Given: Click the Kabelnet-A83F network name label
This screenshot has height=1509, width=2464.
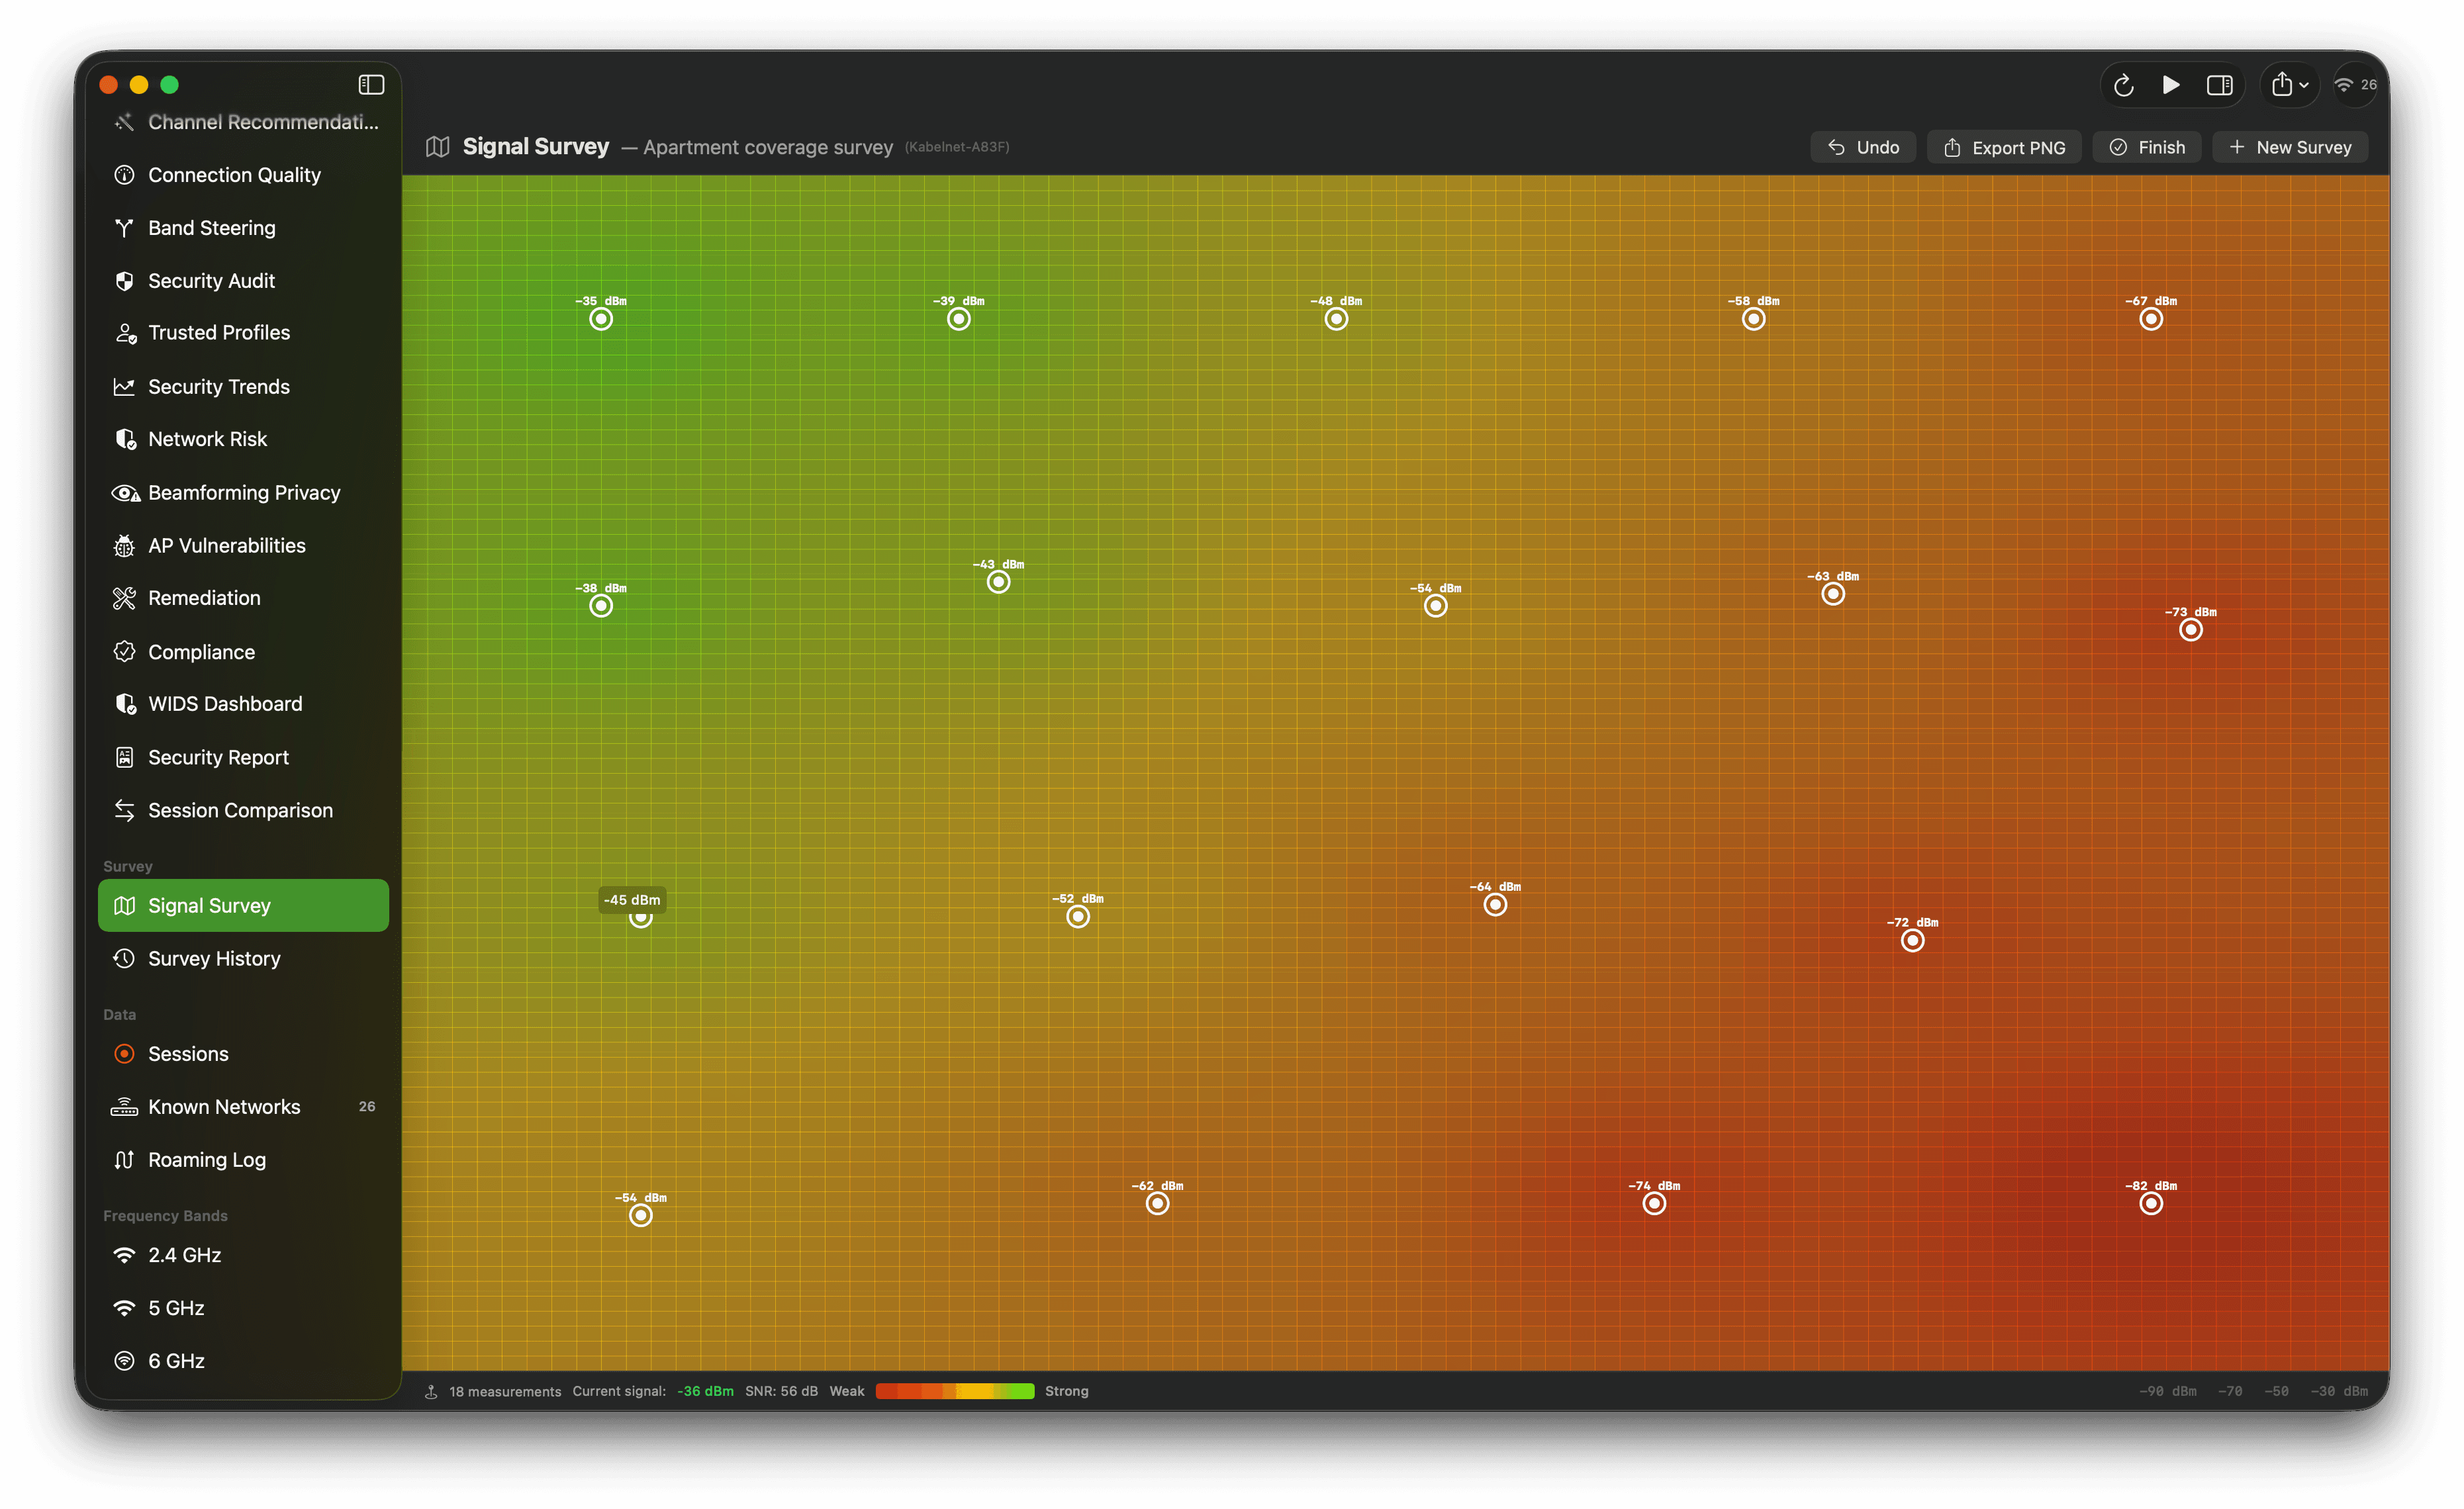Looking at the screenshot, I should coord(957,147).
